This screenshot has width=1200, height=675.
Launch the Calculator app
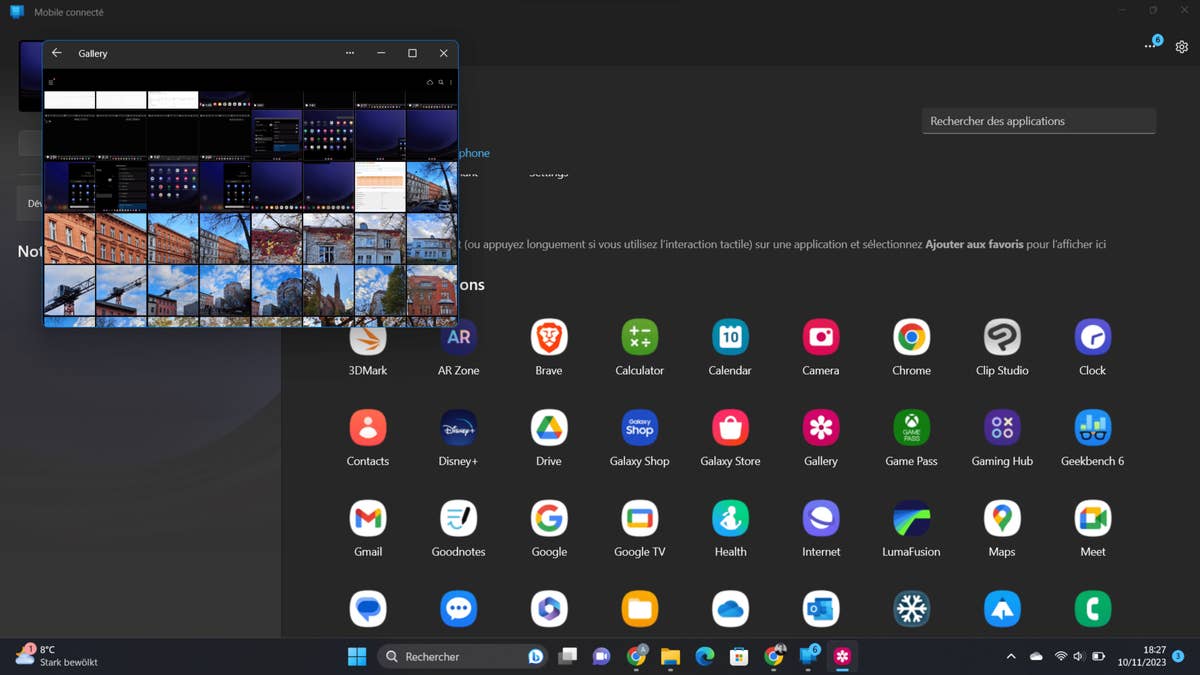coord(639,338)
